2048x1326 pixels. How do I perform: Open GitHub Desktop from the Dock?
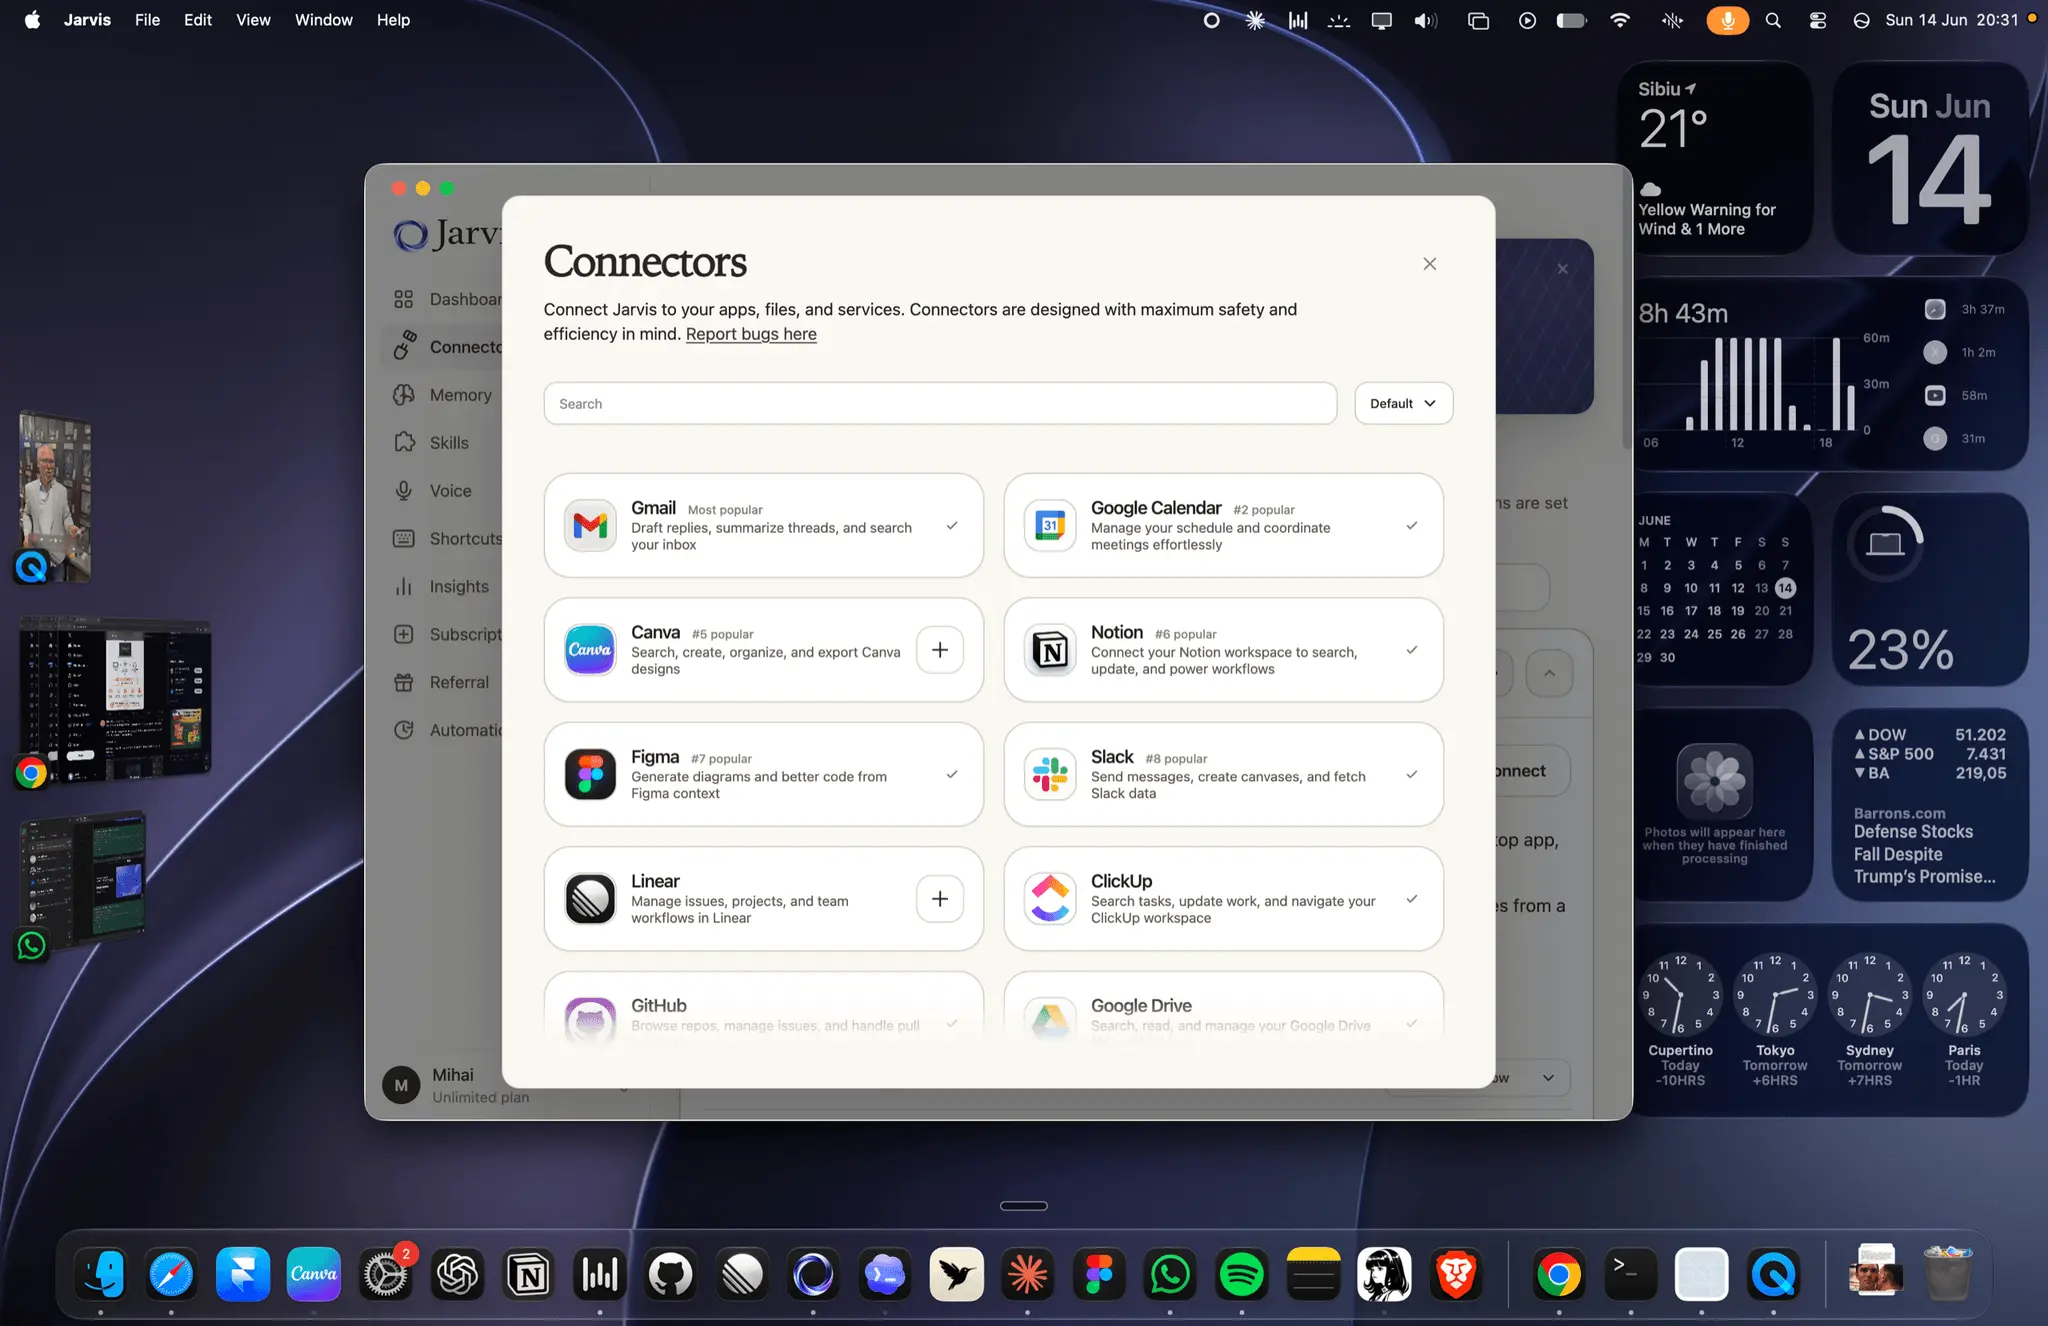tap(671, 1274)
